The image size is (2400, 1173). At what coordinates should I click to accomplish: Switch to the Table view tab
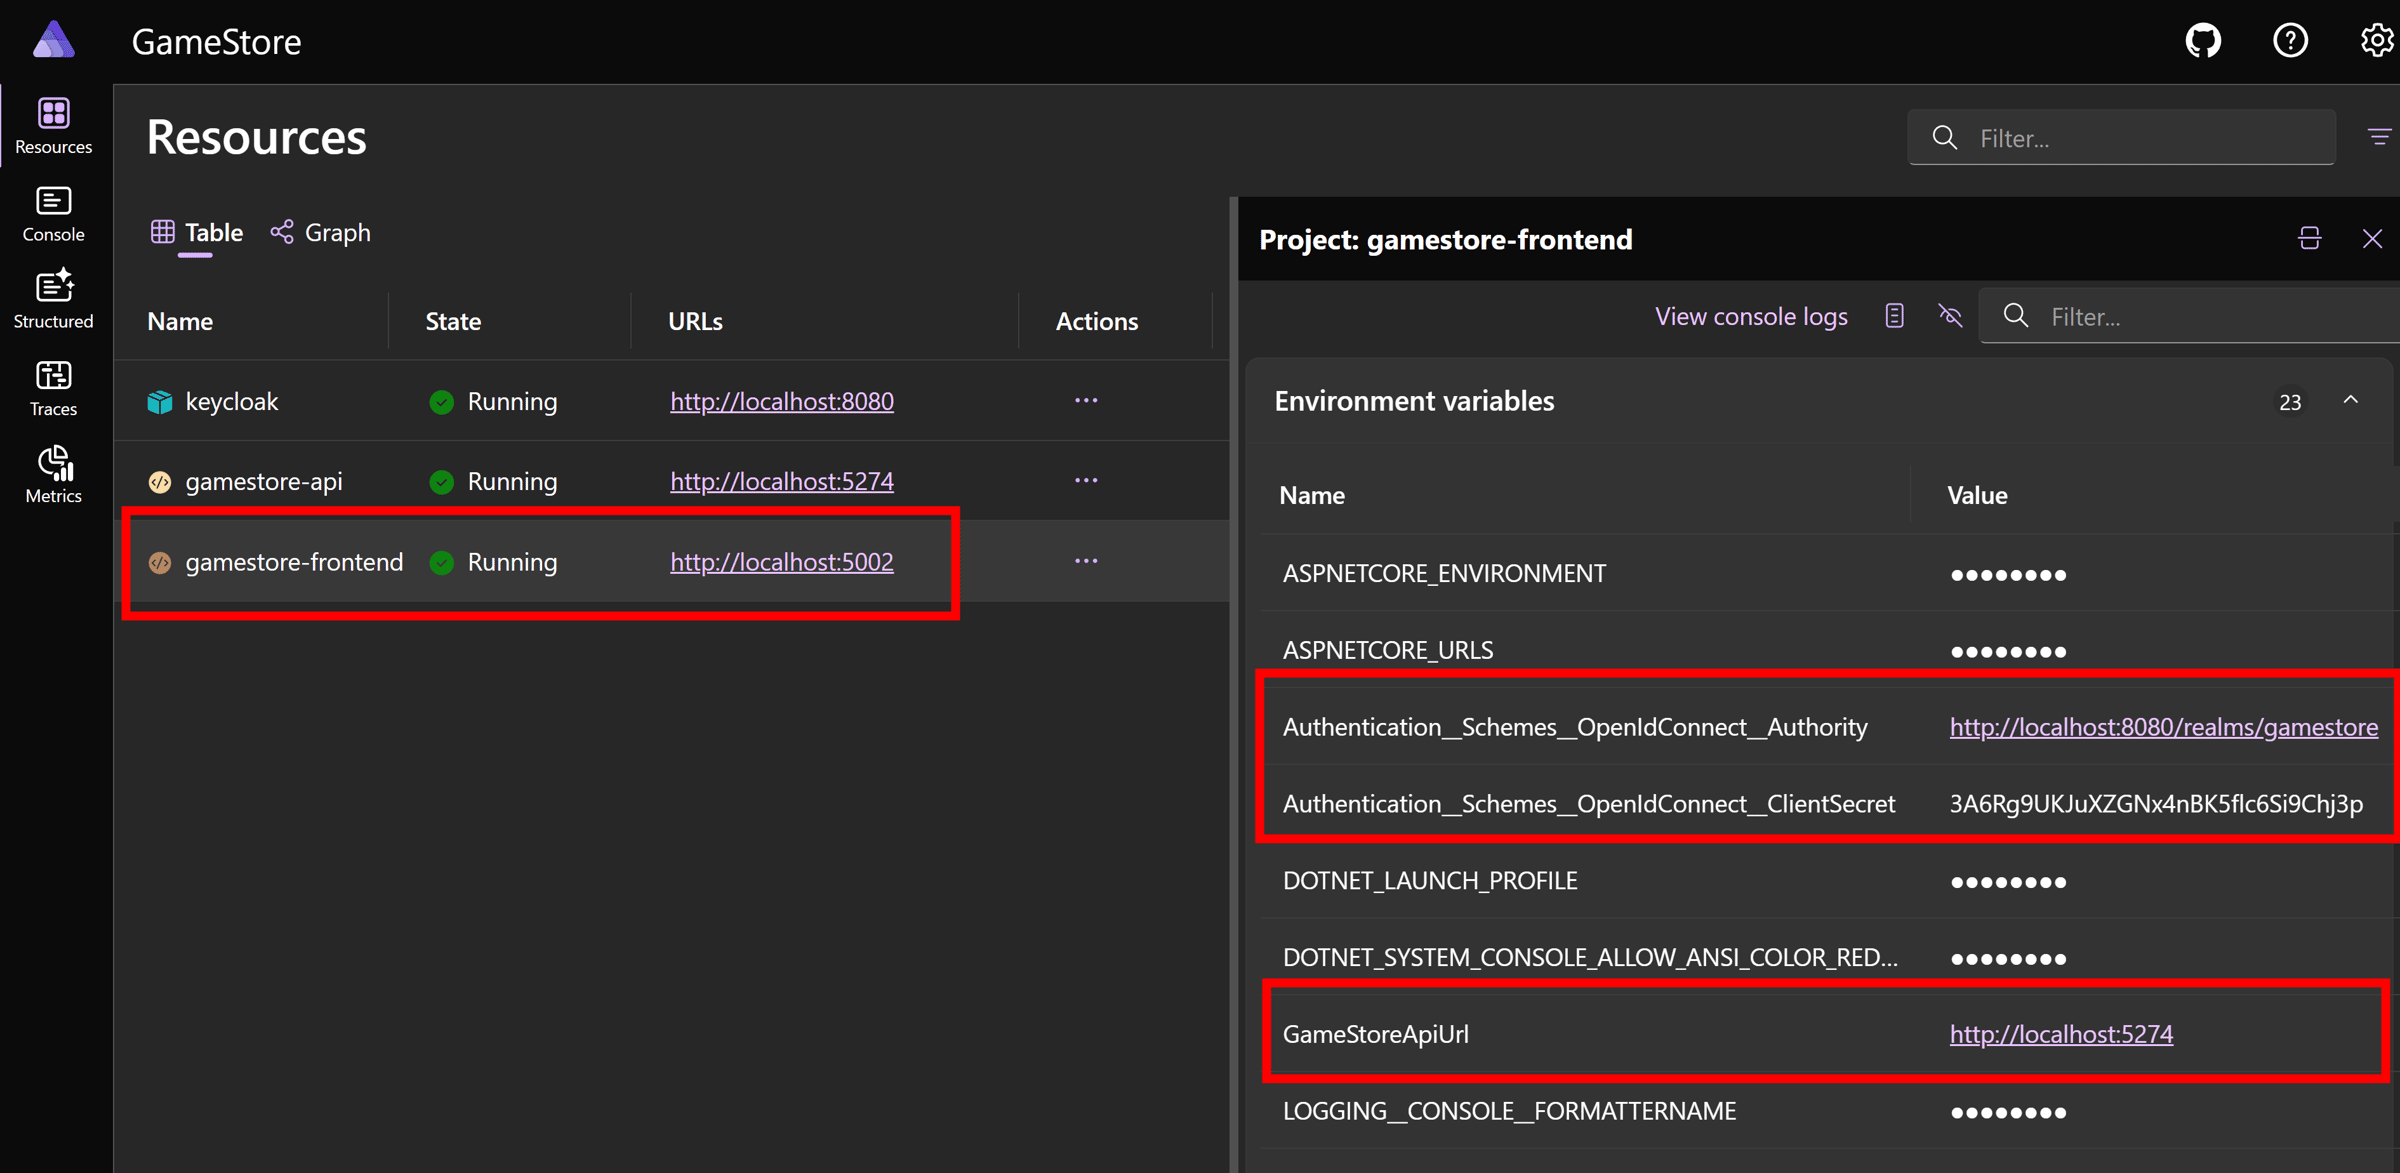(197, 233)
